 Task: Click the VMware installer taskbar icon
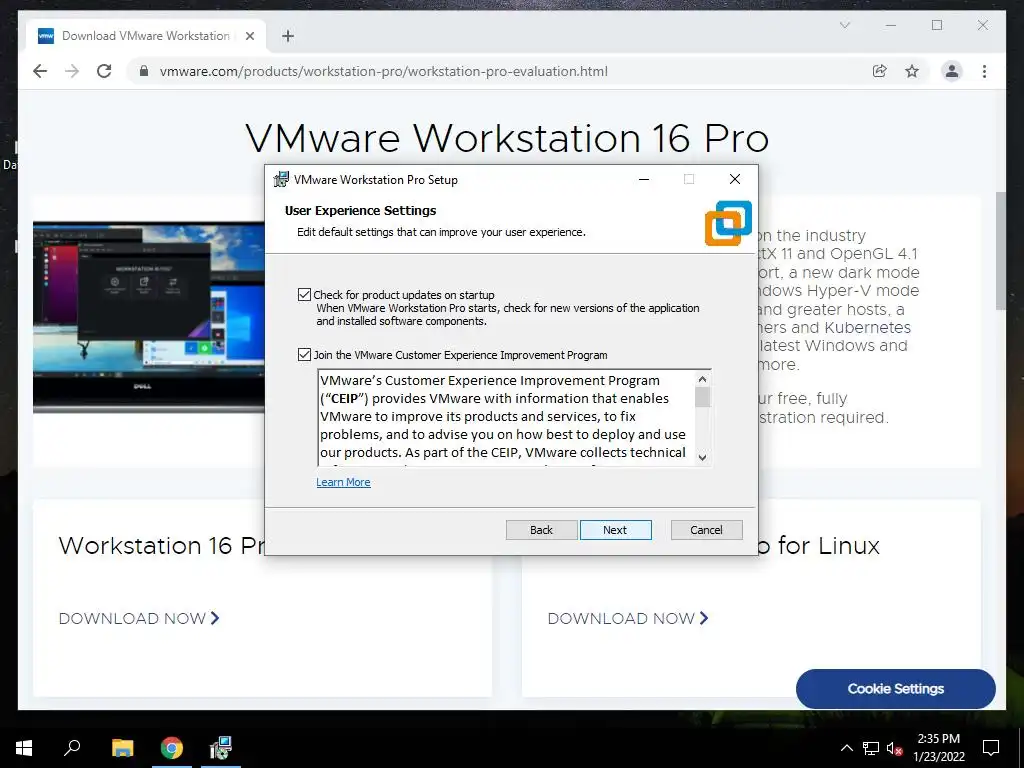221,747
